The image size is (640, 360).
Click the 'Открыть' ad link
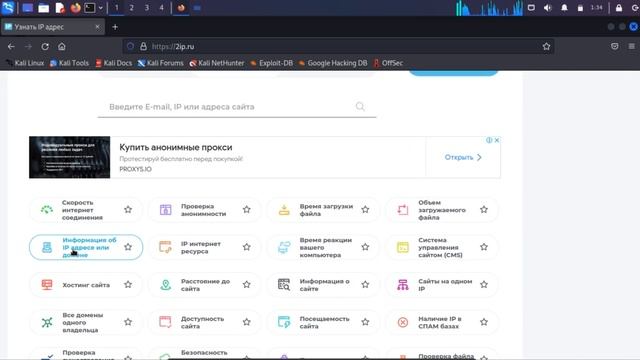tap(463, 157)
